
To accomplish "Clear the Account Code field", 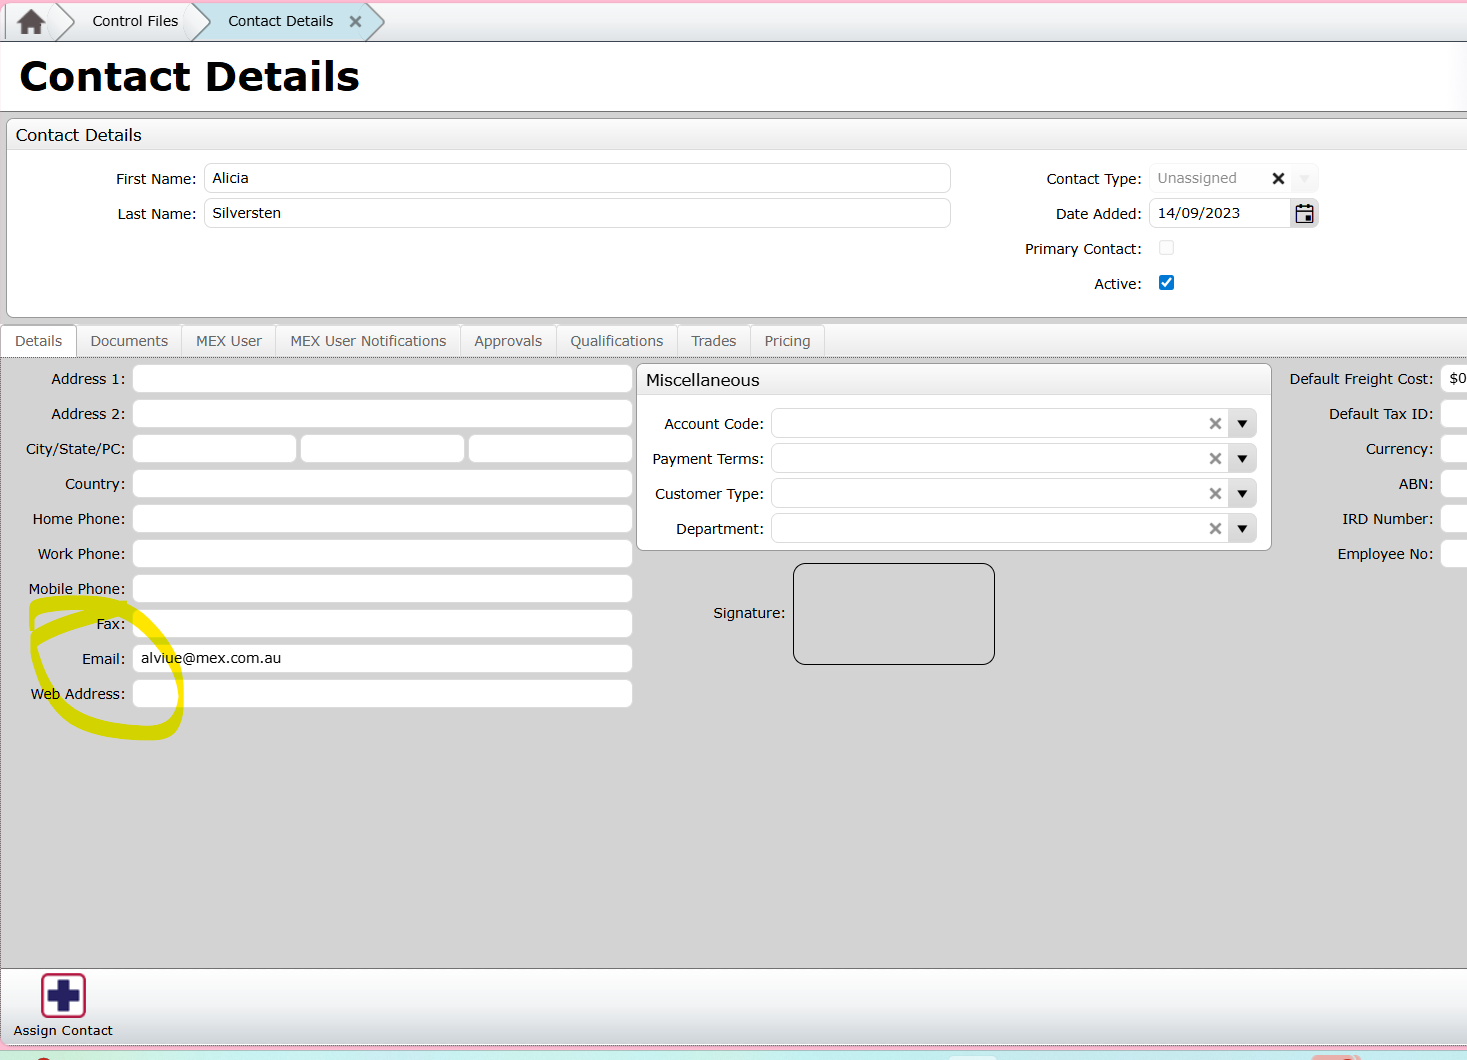I will click(x=1215, y=424).
